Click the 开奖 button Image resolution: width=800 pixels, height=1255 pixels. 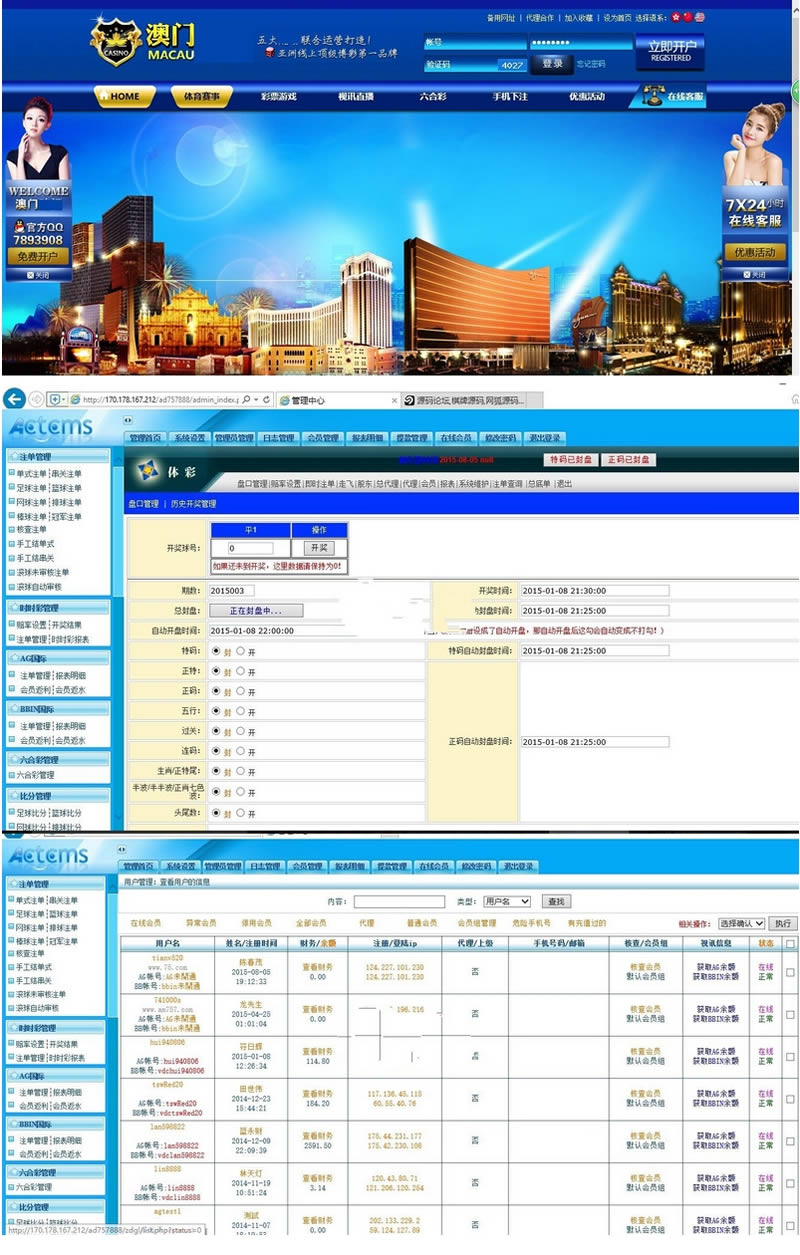[318, 548]
